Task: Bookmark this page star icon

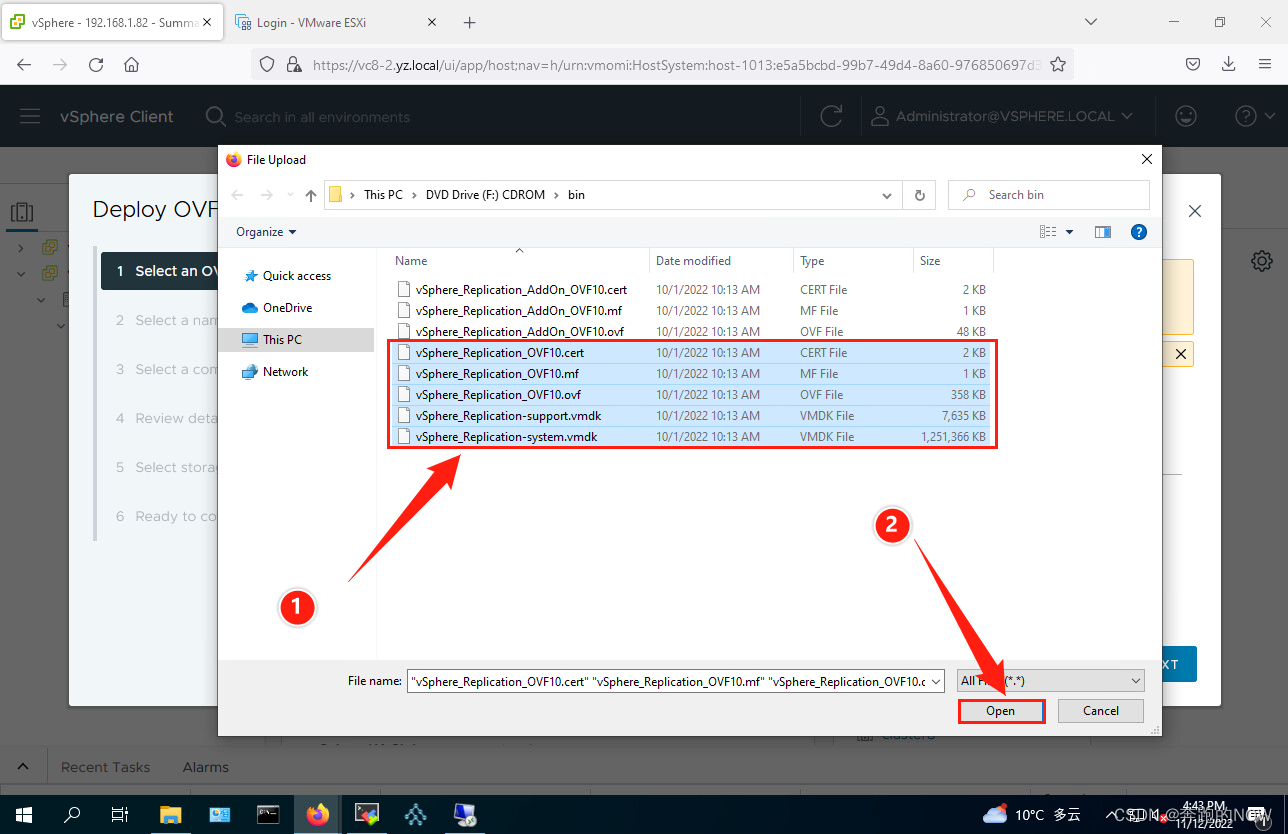Action: click(1057, 64)
